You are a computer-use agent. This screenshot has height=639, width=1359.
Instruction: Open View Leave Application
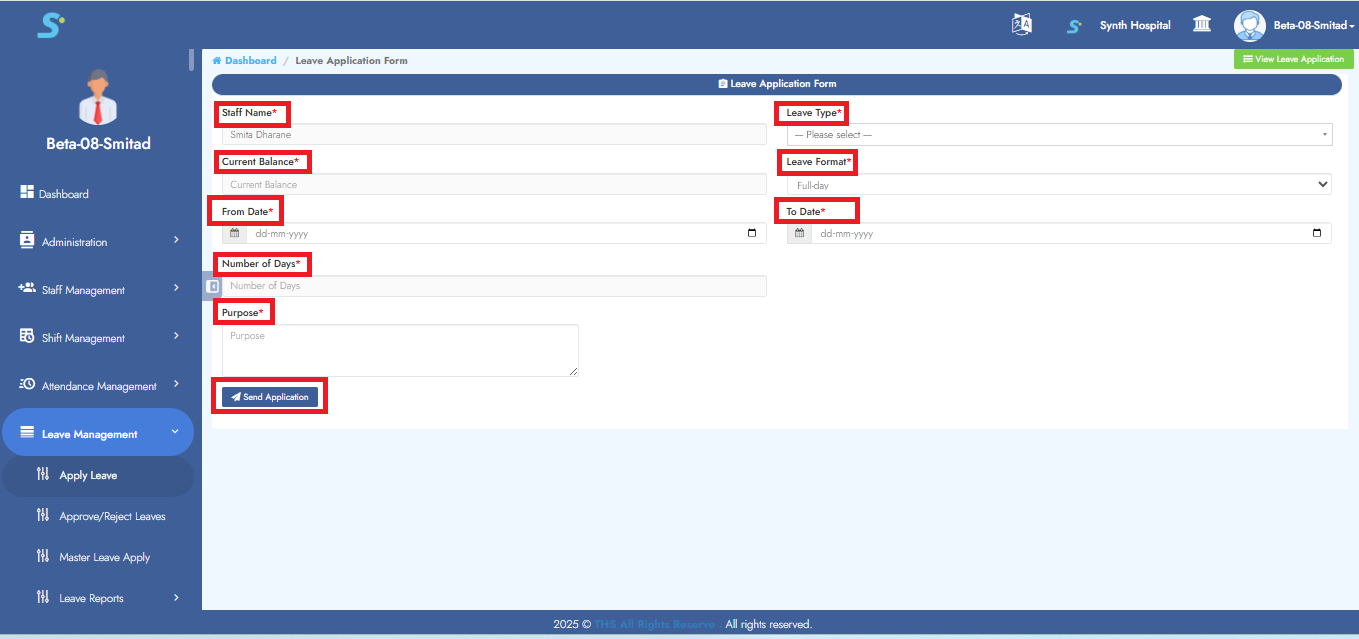pyautogui.click(x=1293, y=59)
